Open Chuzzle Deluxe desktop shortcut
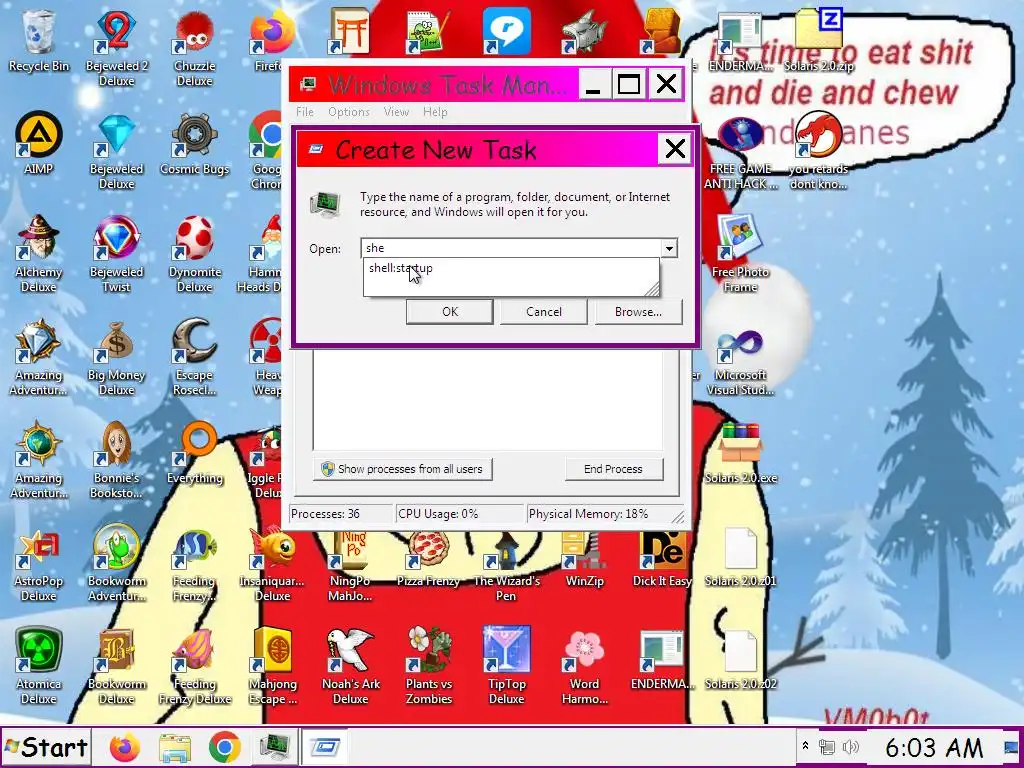Viewport: 1024px width, 768px height. click(x=195, y=47)
